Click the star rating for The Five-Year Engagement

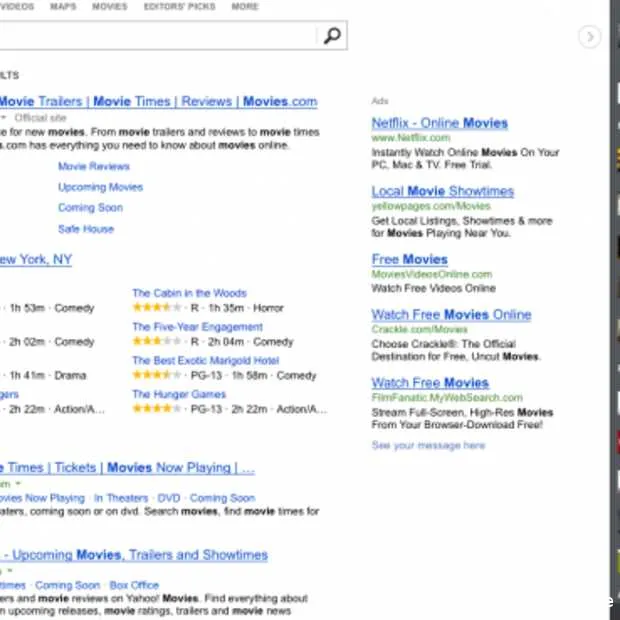[x=153, y=342]
